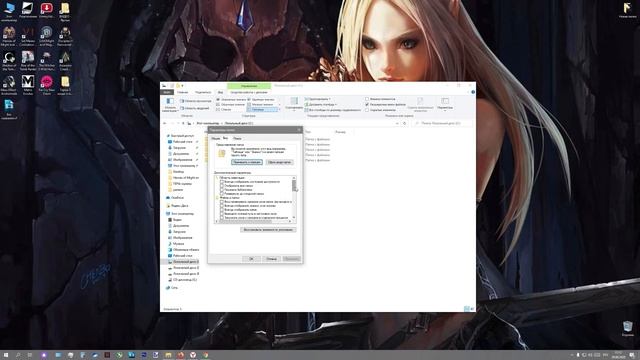
Task: Open the Группировать dropdown in the ribbon
Action: [318, 99]
